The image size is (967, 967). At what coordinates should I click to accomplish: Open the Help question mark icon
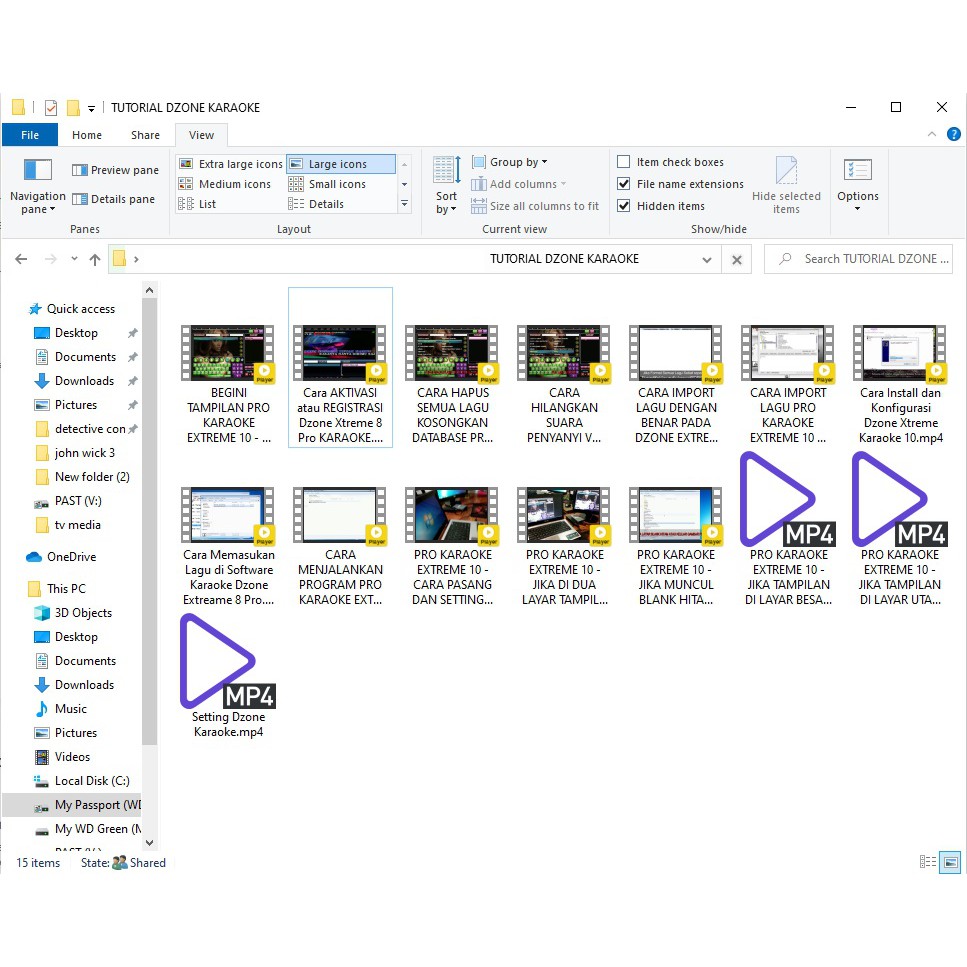pyautogui.click(x=955, y=135)
